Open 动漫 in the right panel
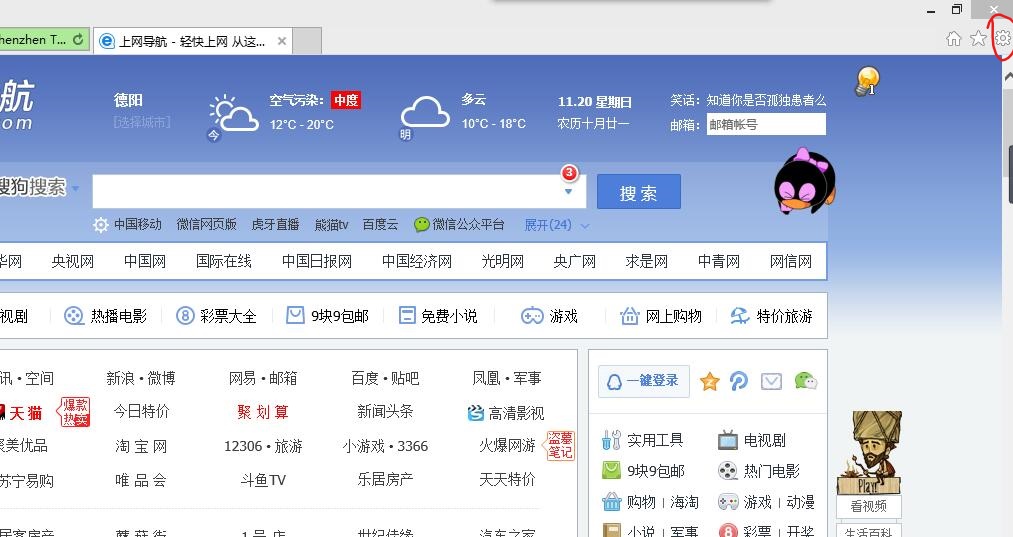1013x537 pixels. tap(800, 502)
